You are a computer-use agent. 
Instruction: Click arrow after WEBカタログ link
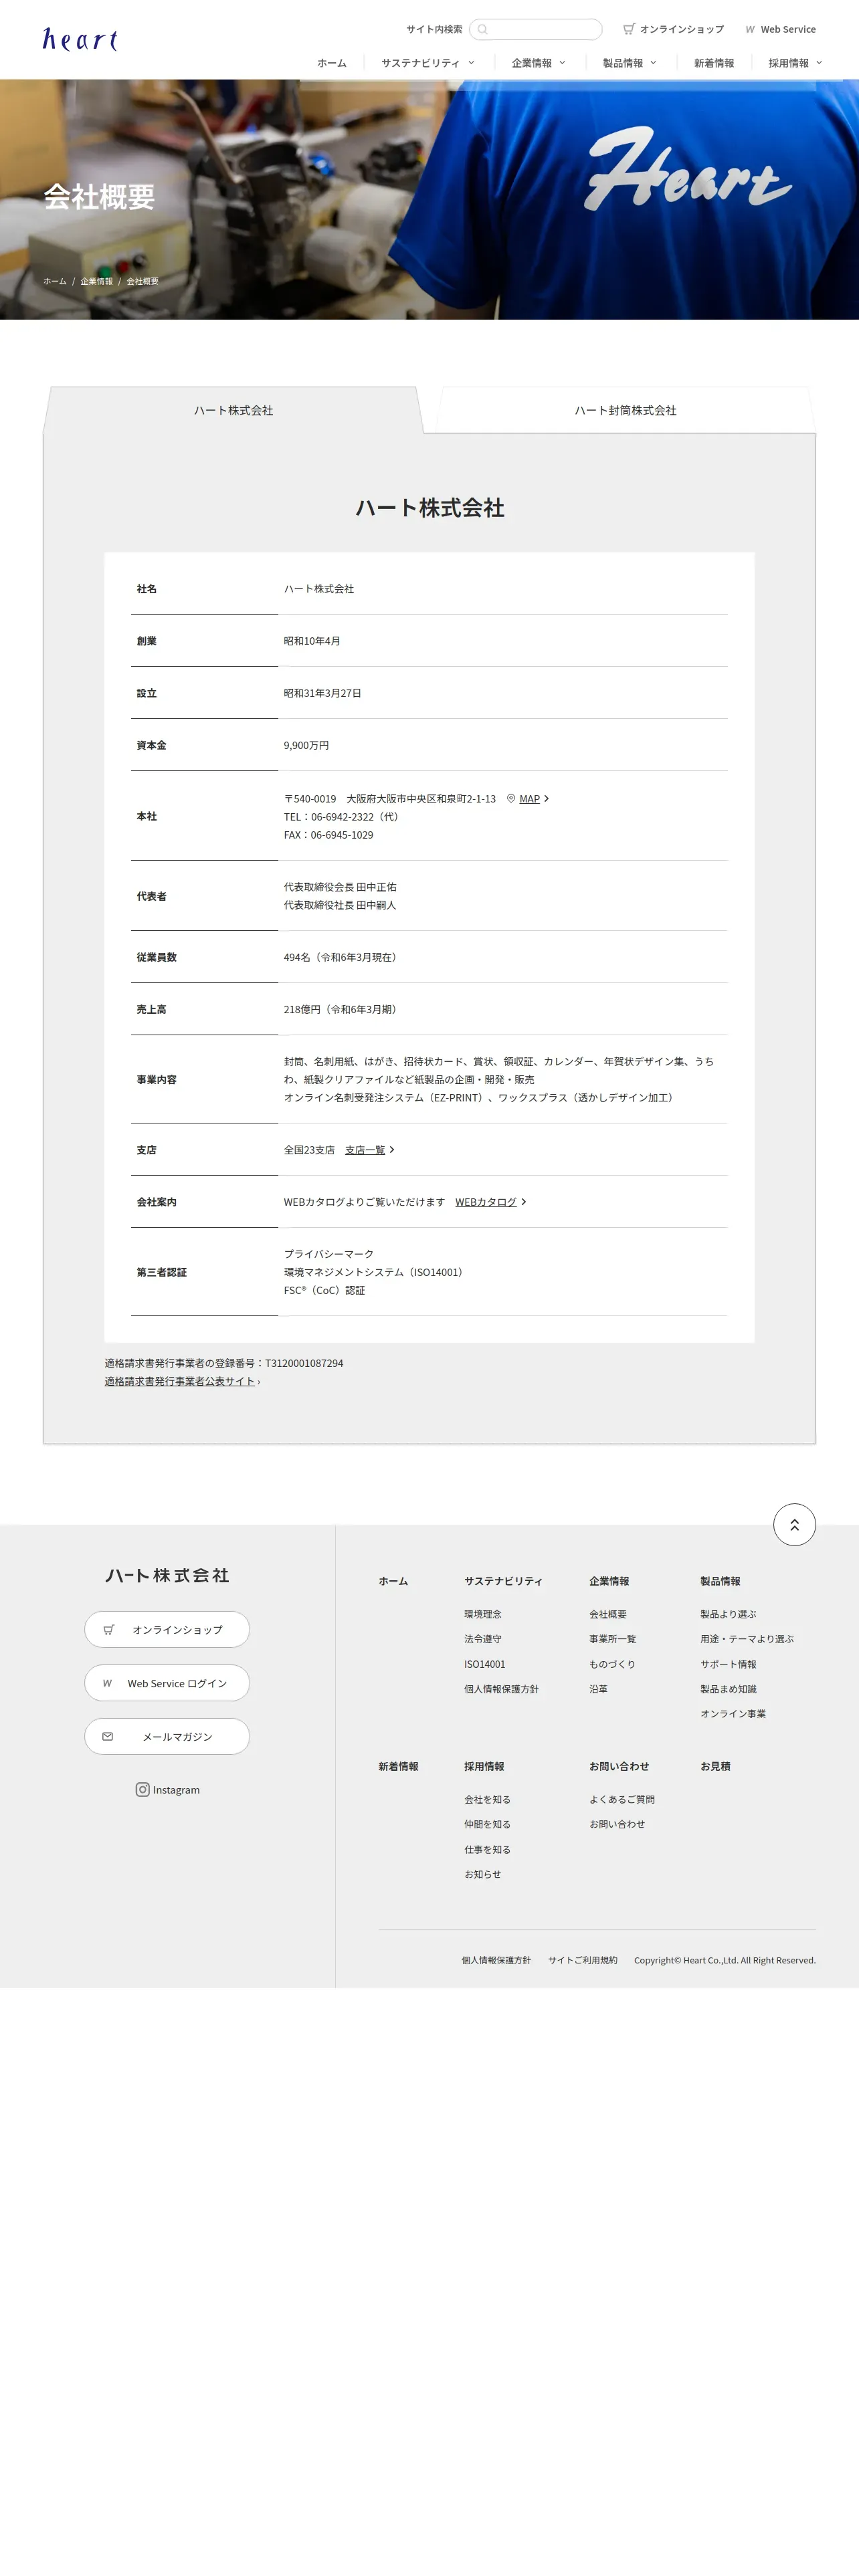pos(524,1202)
